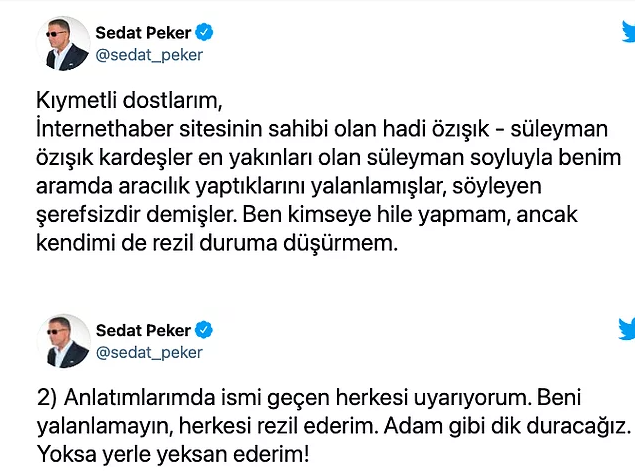Click the Twitter bird icon on first tweet
635x473 pixels.
pos(629,32)
